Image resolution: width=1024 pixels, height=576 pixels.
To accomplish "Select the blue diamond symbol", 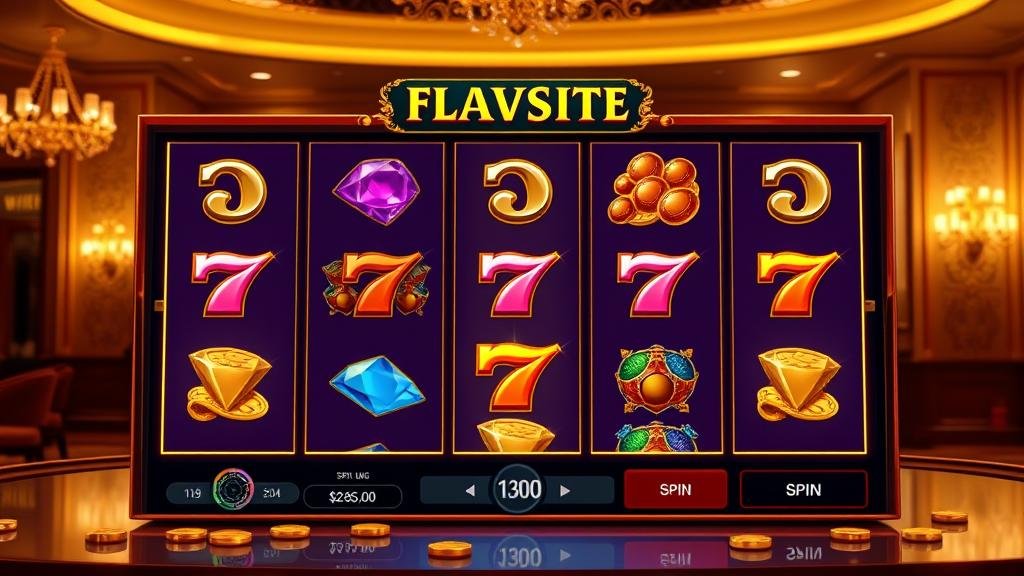I will [377, 384].
